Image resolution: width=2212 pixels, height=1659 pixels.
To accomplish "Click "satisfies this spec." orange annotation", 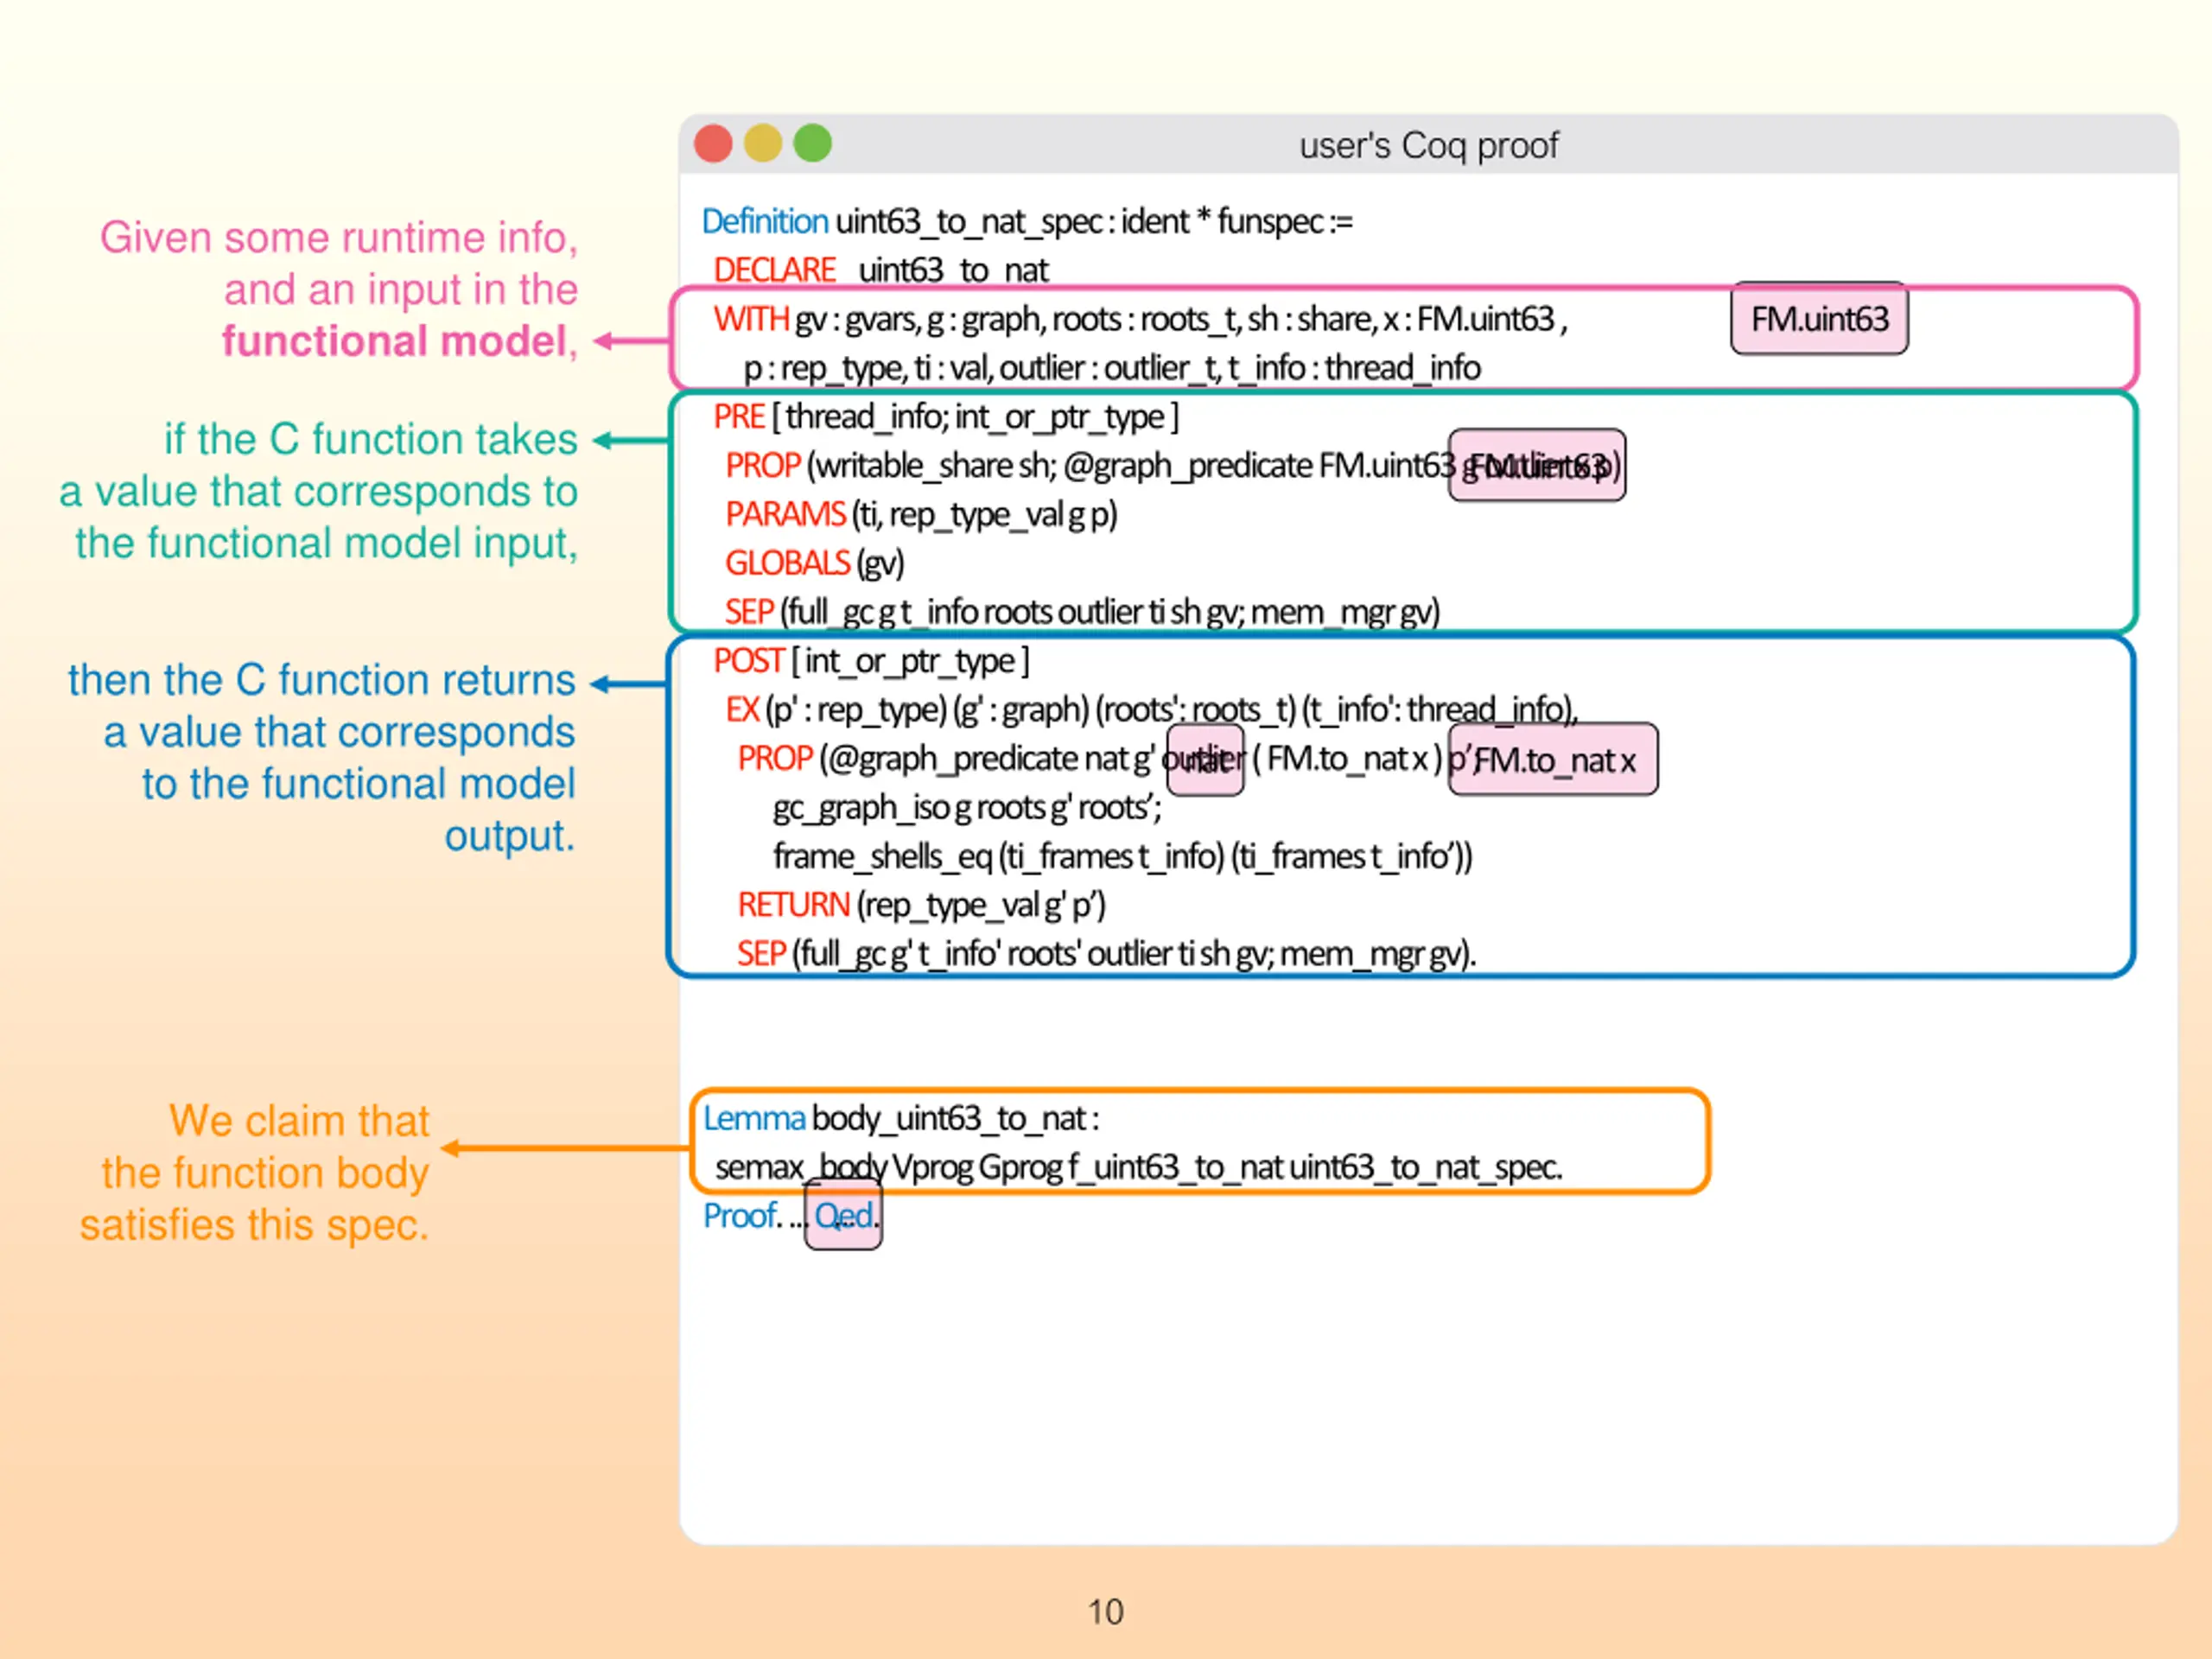I will [255, 1225].
